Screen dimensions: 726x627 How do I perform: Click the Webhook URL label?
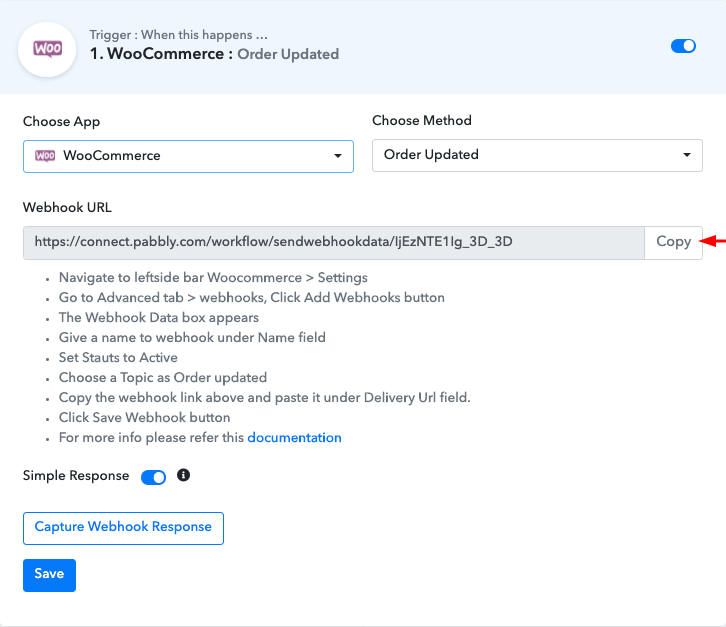coord(67,207)
